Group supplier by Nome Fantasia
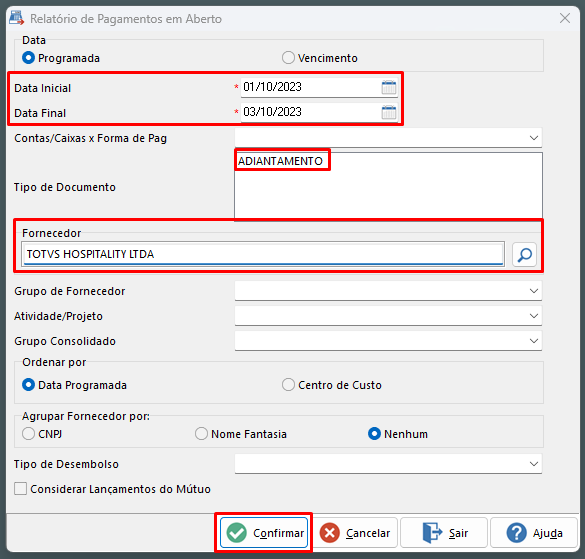The width and height of the screenshot is (585, 559). tap(201, 434)
